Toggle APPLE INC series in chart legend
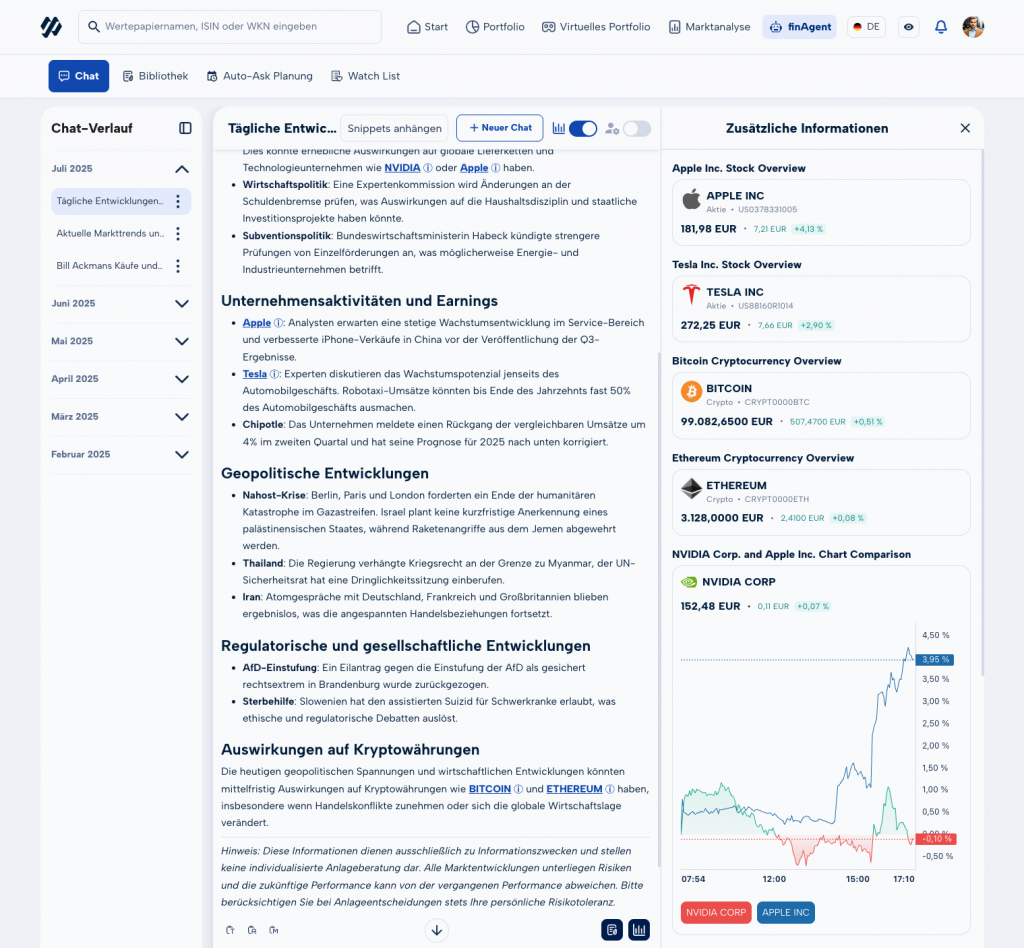The height and width of the screenshot is (948, 1024). point(786,912)
